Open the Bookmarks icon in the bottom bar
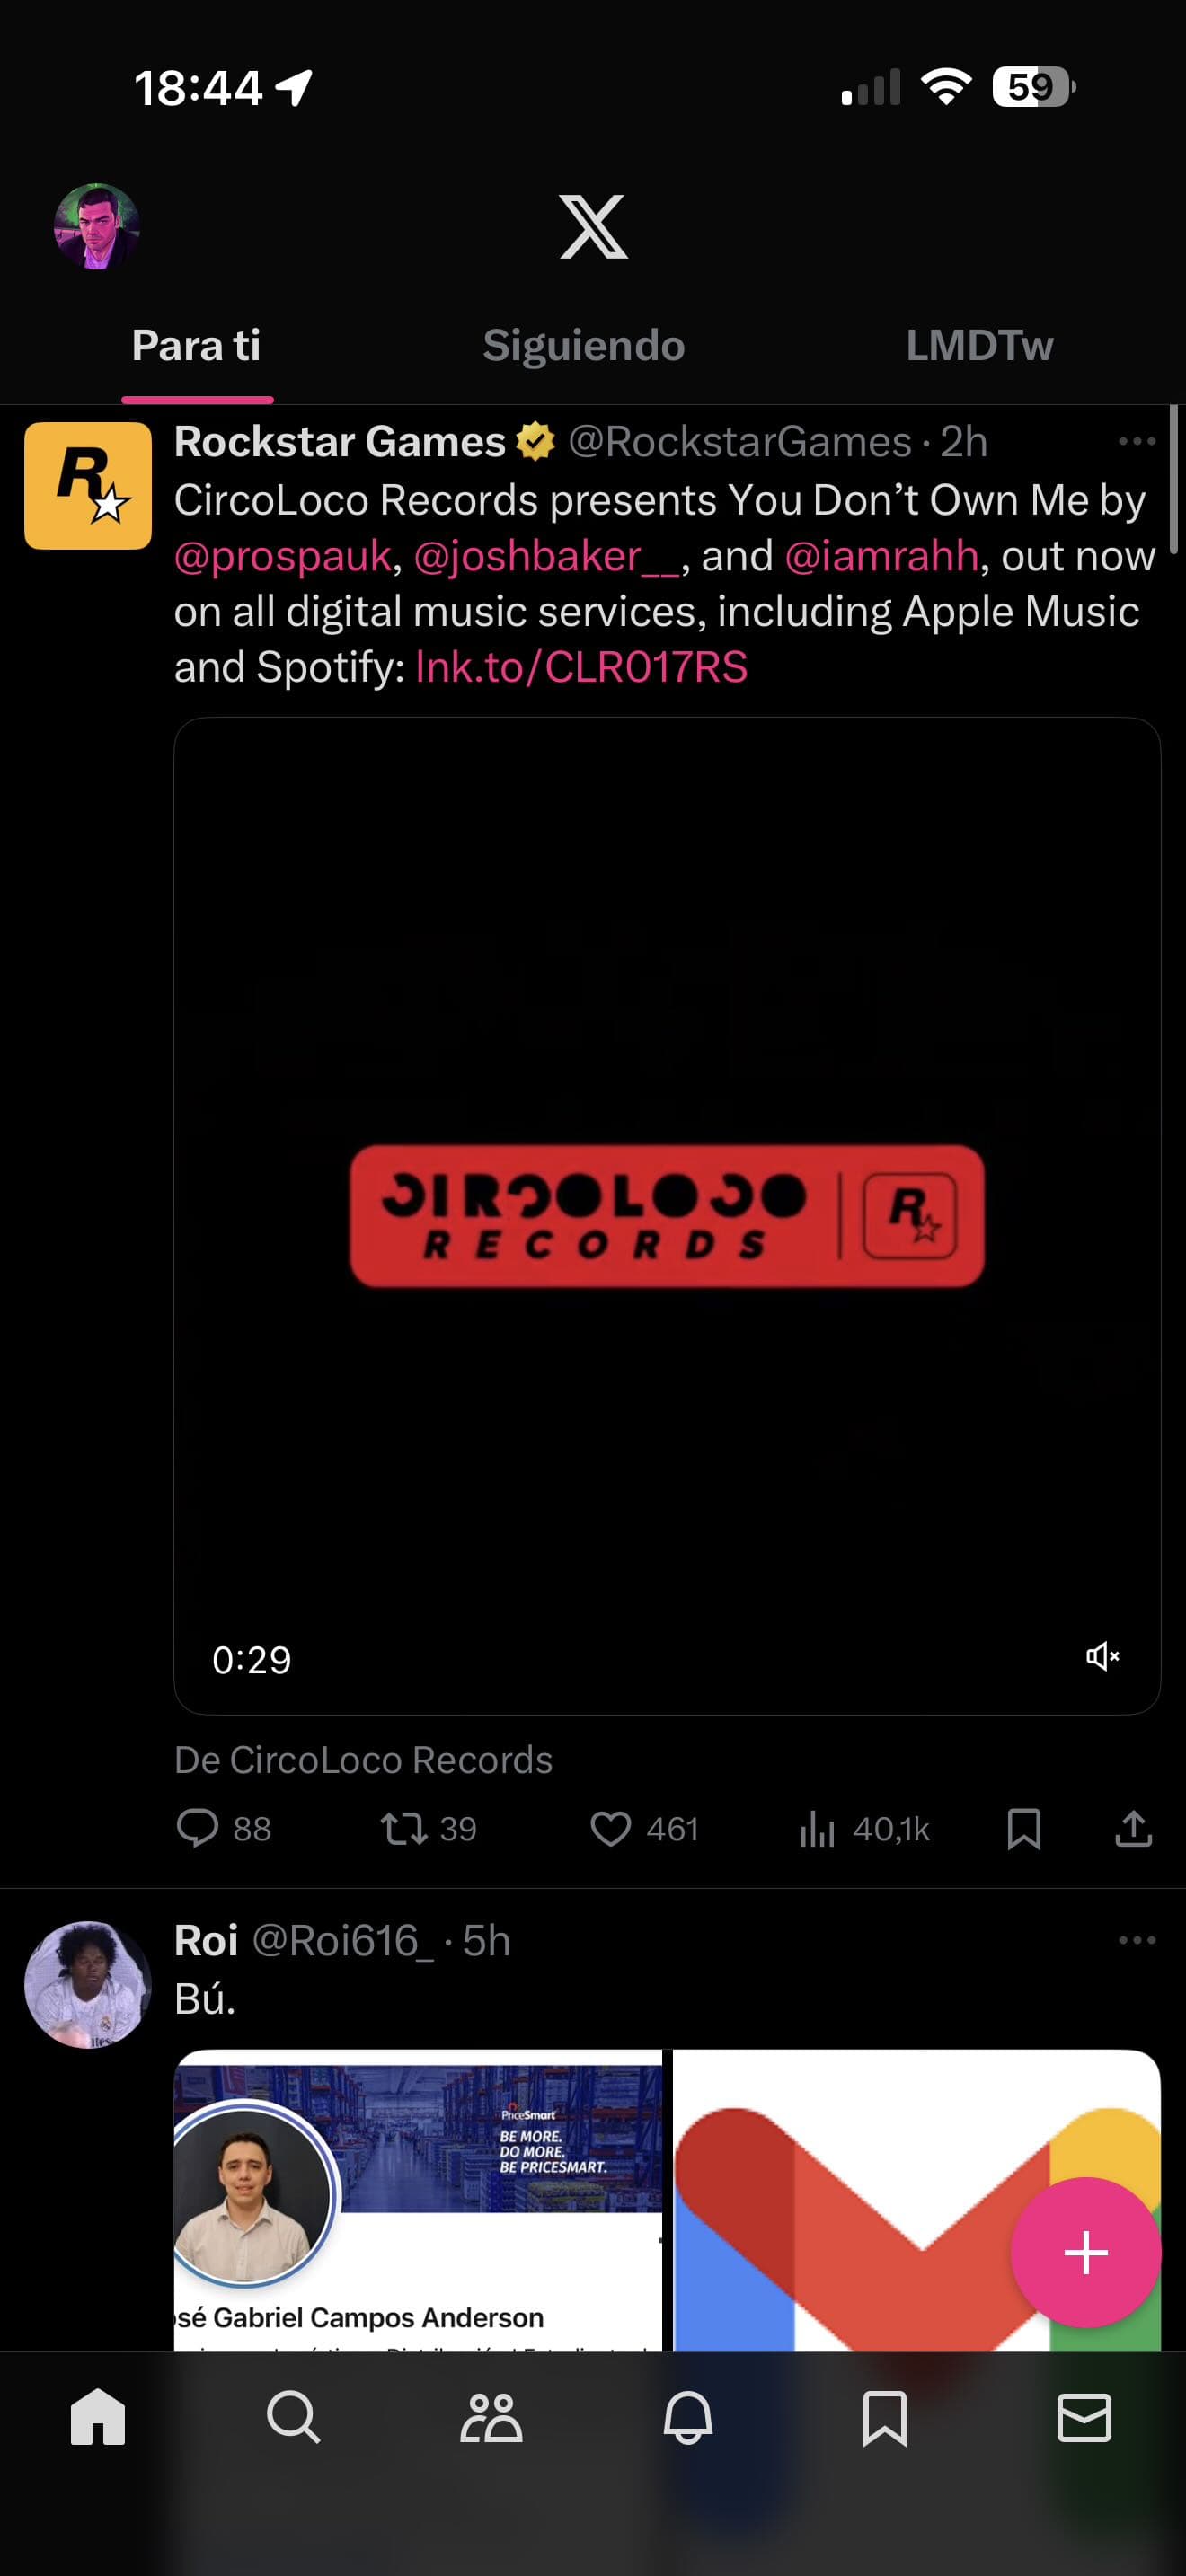This screenshot has width=1186, height=2576. click(885, 2418)
